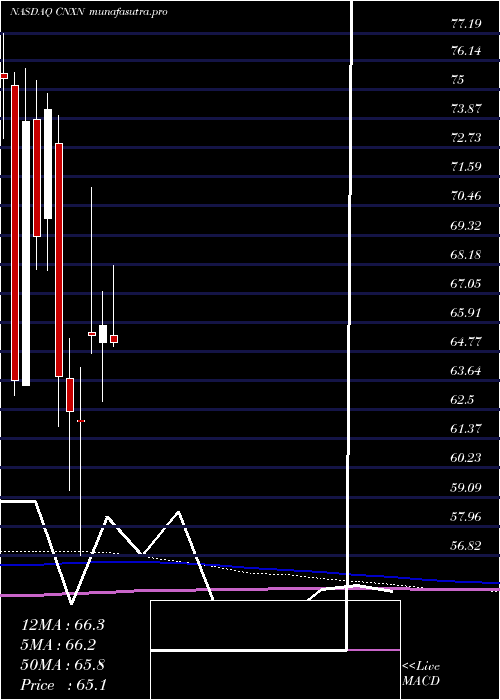Viewport: 500px width, 700px height.
Task: Click the 75 price axis label
Action: point(458,80)
